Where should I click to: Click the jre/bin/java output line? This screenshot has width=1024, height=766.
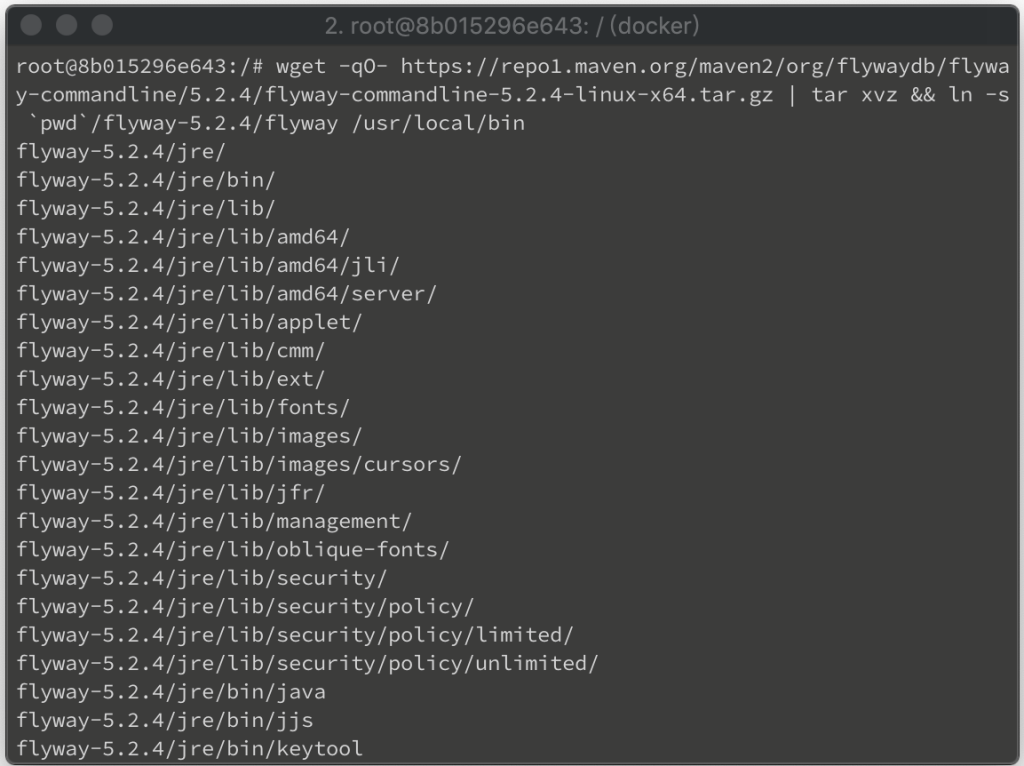171,692
